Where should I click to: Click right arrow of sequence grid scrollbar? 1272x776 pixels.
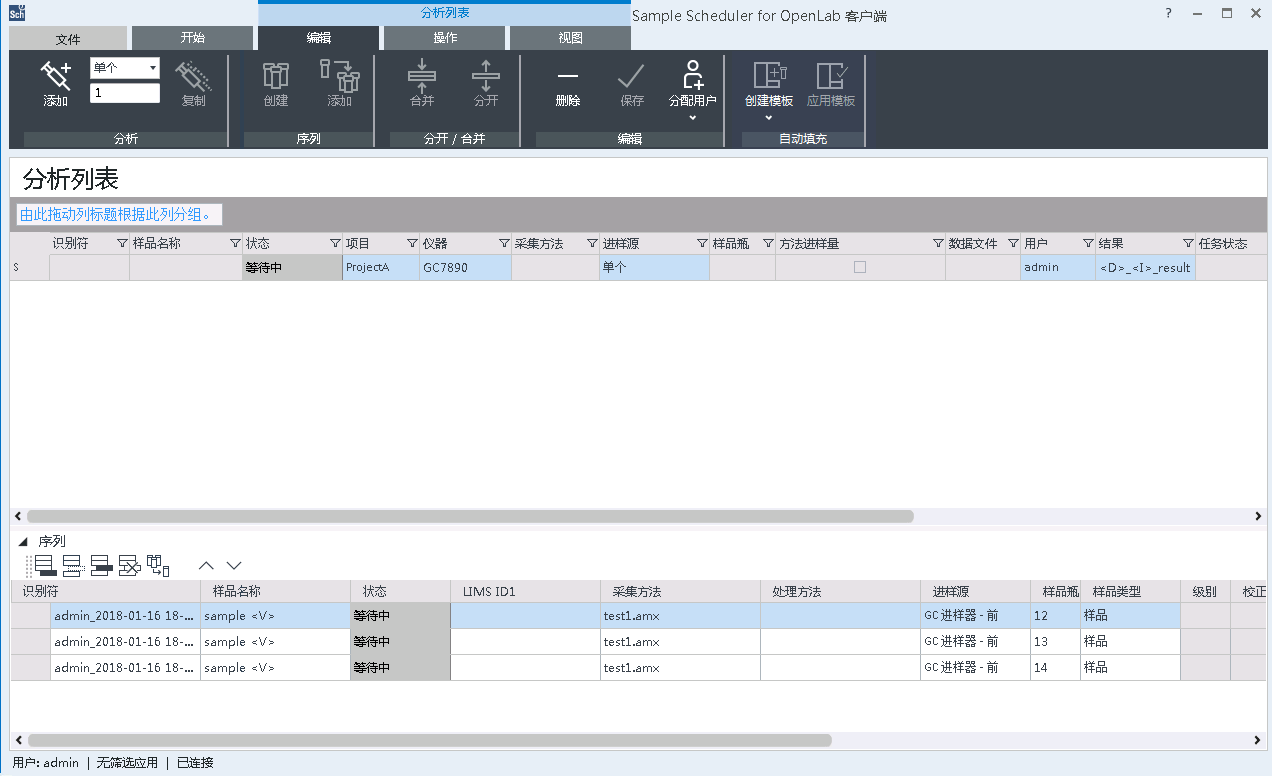1258,741
